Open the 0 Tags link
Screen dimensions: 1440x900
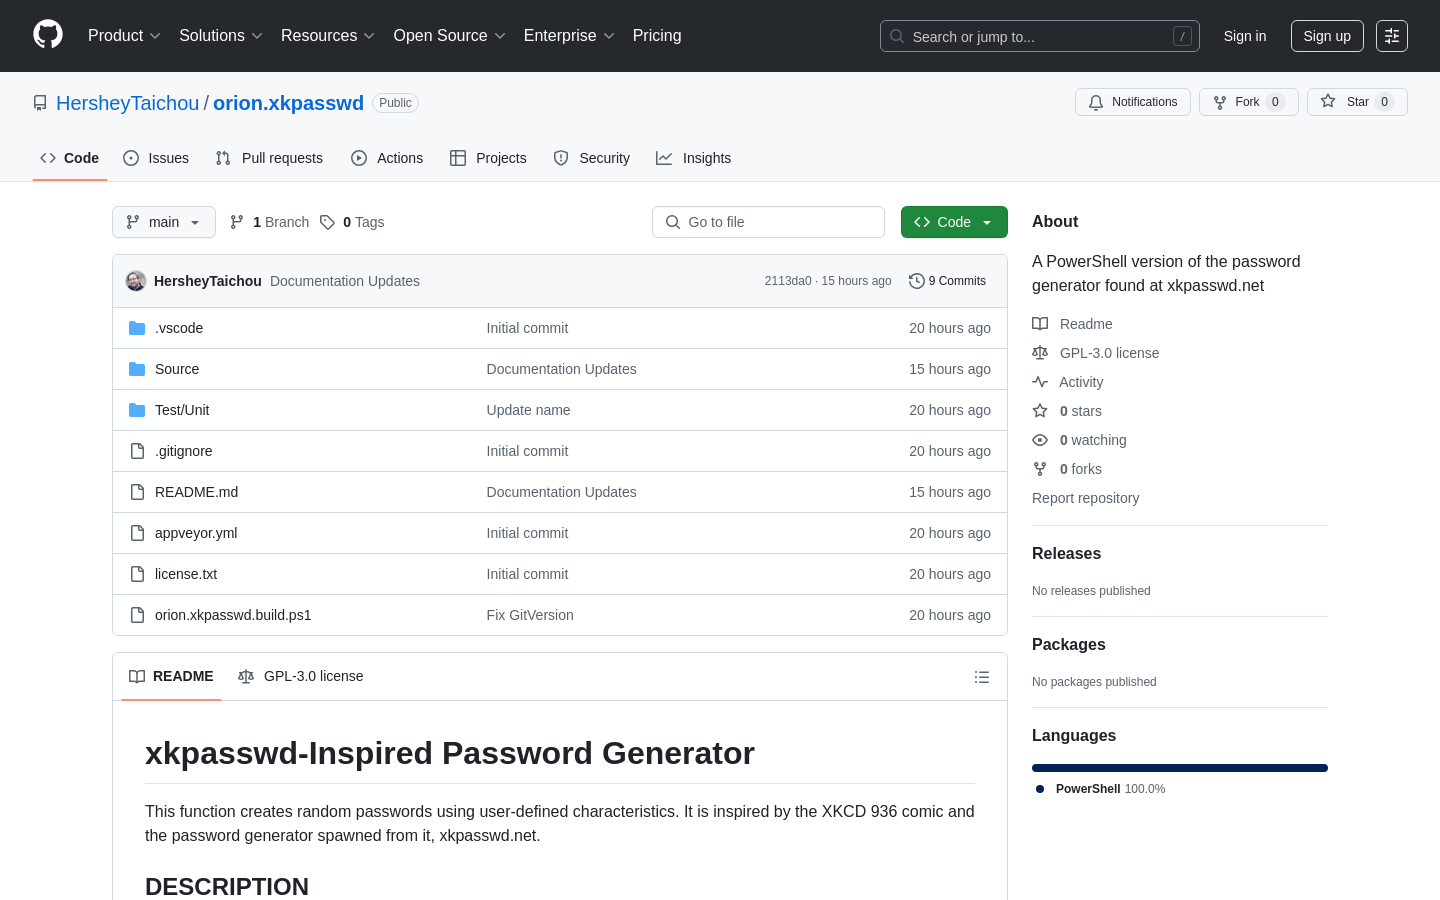tap(352, 222)
